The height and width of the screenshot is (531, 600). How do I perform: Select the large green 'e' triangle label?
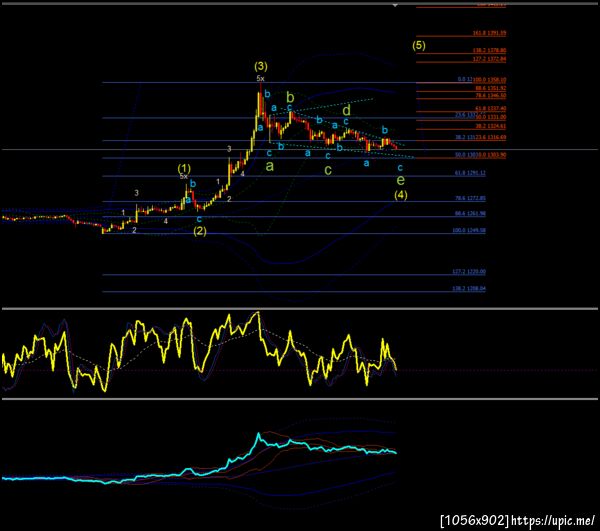(401, 179)
